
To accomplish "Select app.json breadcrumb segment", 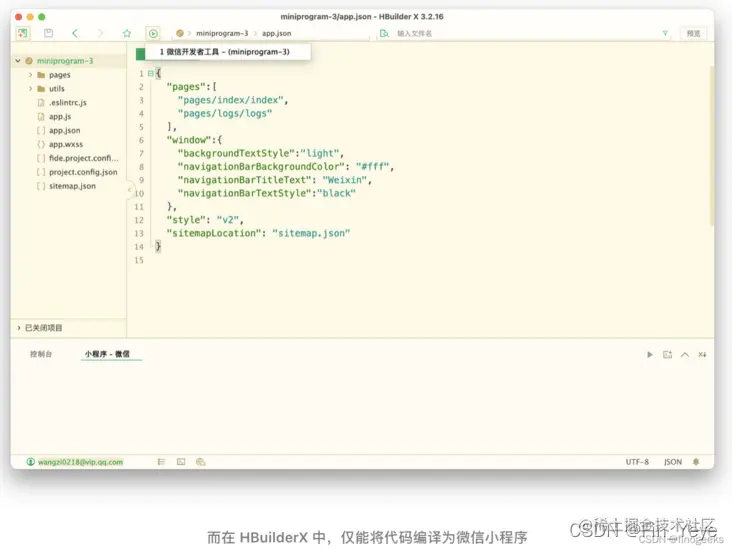I will [276, 34].
